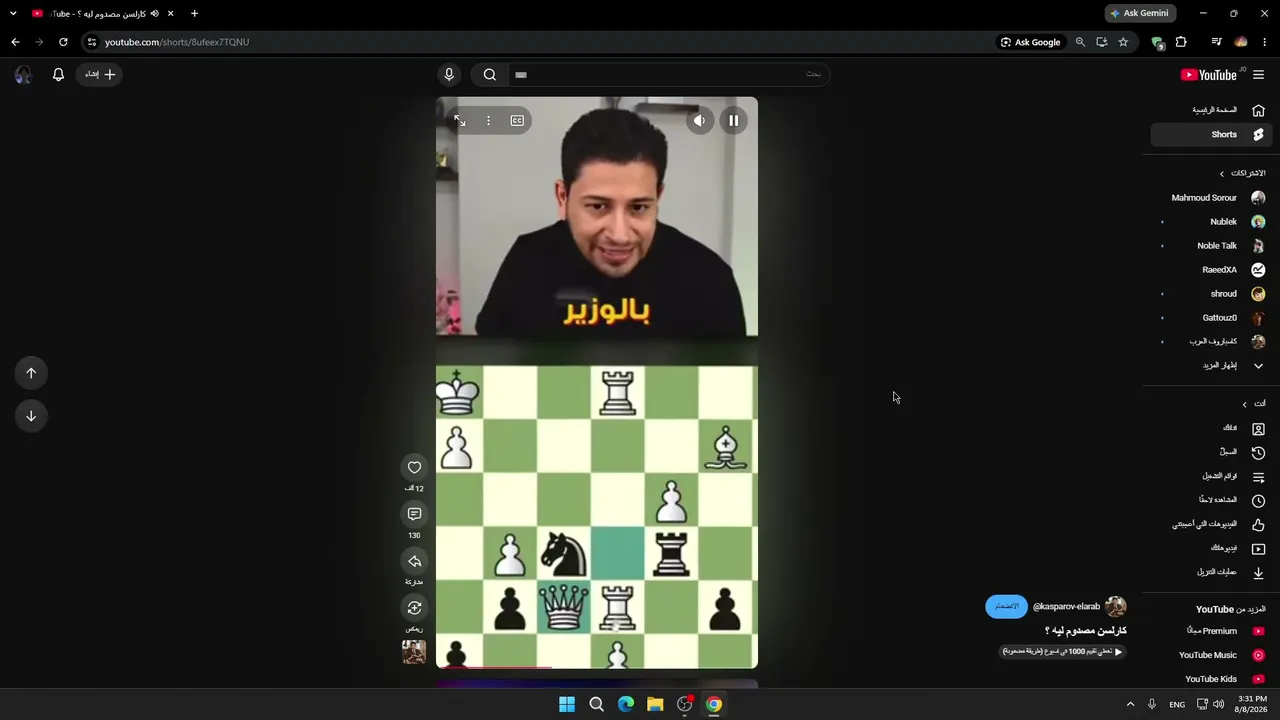Pause the playing Short video
This screenshot has width=1280, height=720.
pos(733,121)
